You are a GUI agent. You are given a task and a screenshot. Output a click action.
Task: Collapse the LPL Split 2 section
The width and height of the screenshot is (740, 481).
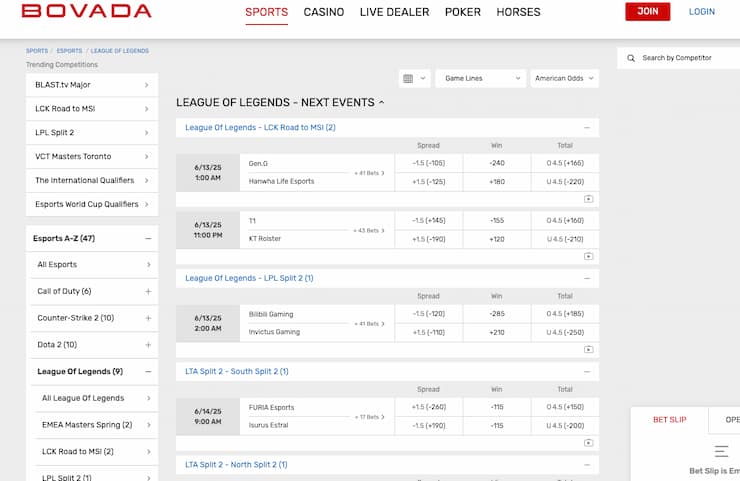pyautogui.click(x=587, y=278)
